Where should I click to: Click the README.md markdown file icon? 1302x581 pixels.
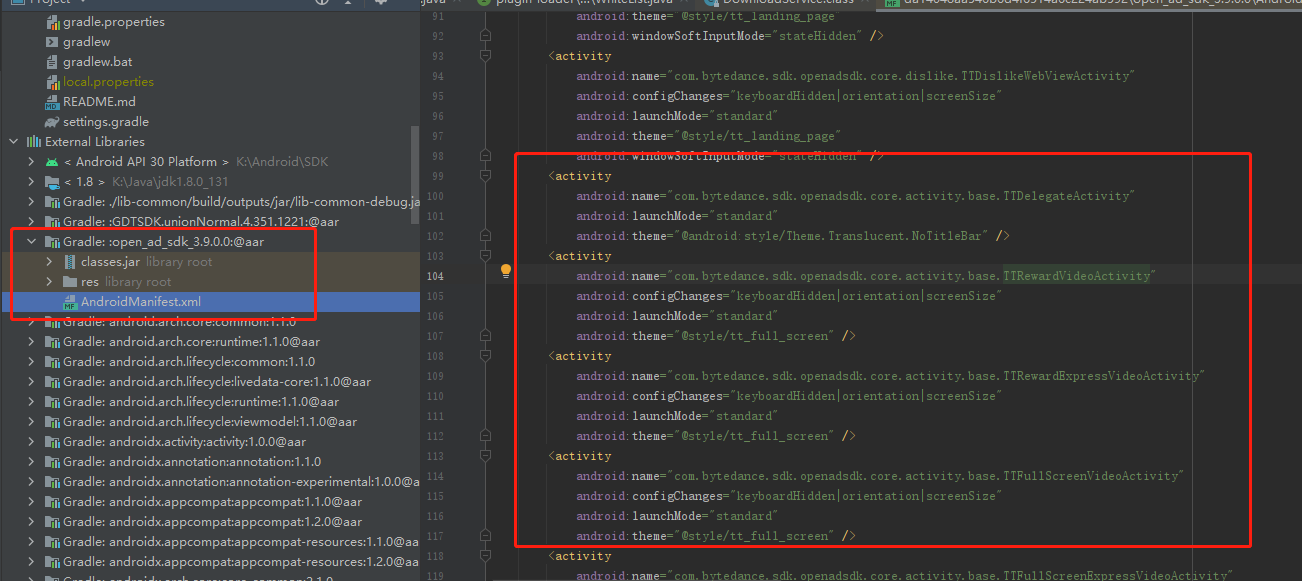[x=52, y=102]
